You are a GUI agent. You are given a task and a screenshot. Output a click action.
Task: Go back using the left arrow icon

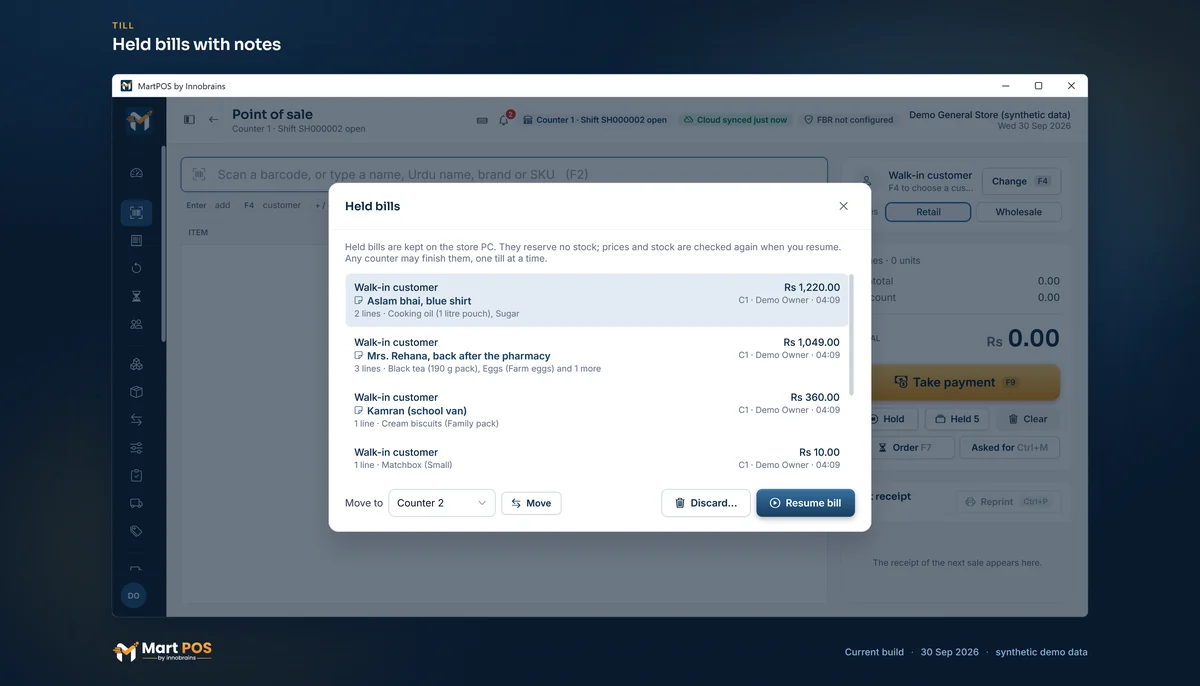pos(213,120)
